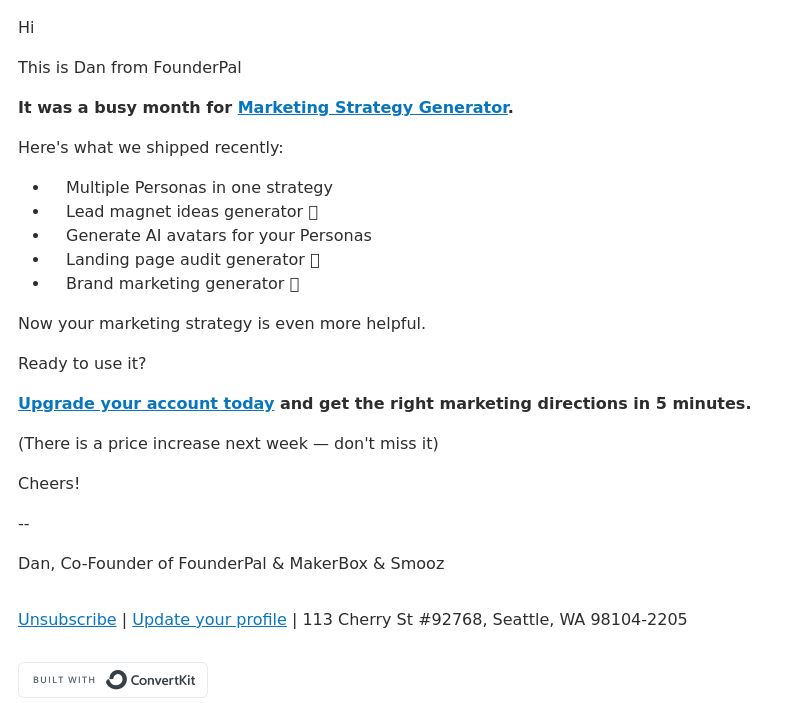Click the emoji box after Brand marketing generator

(x=294, y=284)
